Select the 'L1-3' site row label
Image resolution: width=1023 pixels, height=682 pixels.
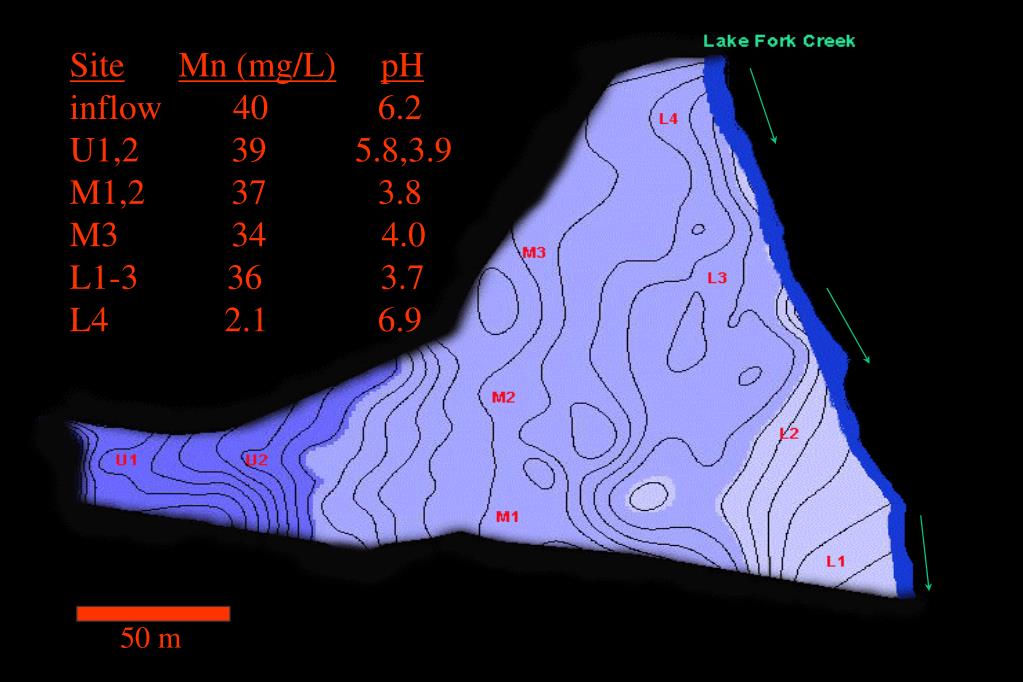(103, 278)
